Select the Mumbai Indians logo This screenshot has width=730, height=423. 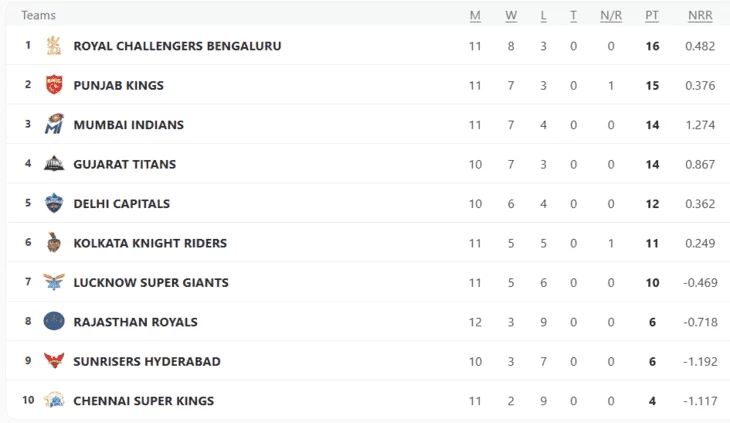point(54,124)
